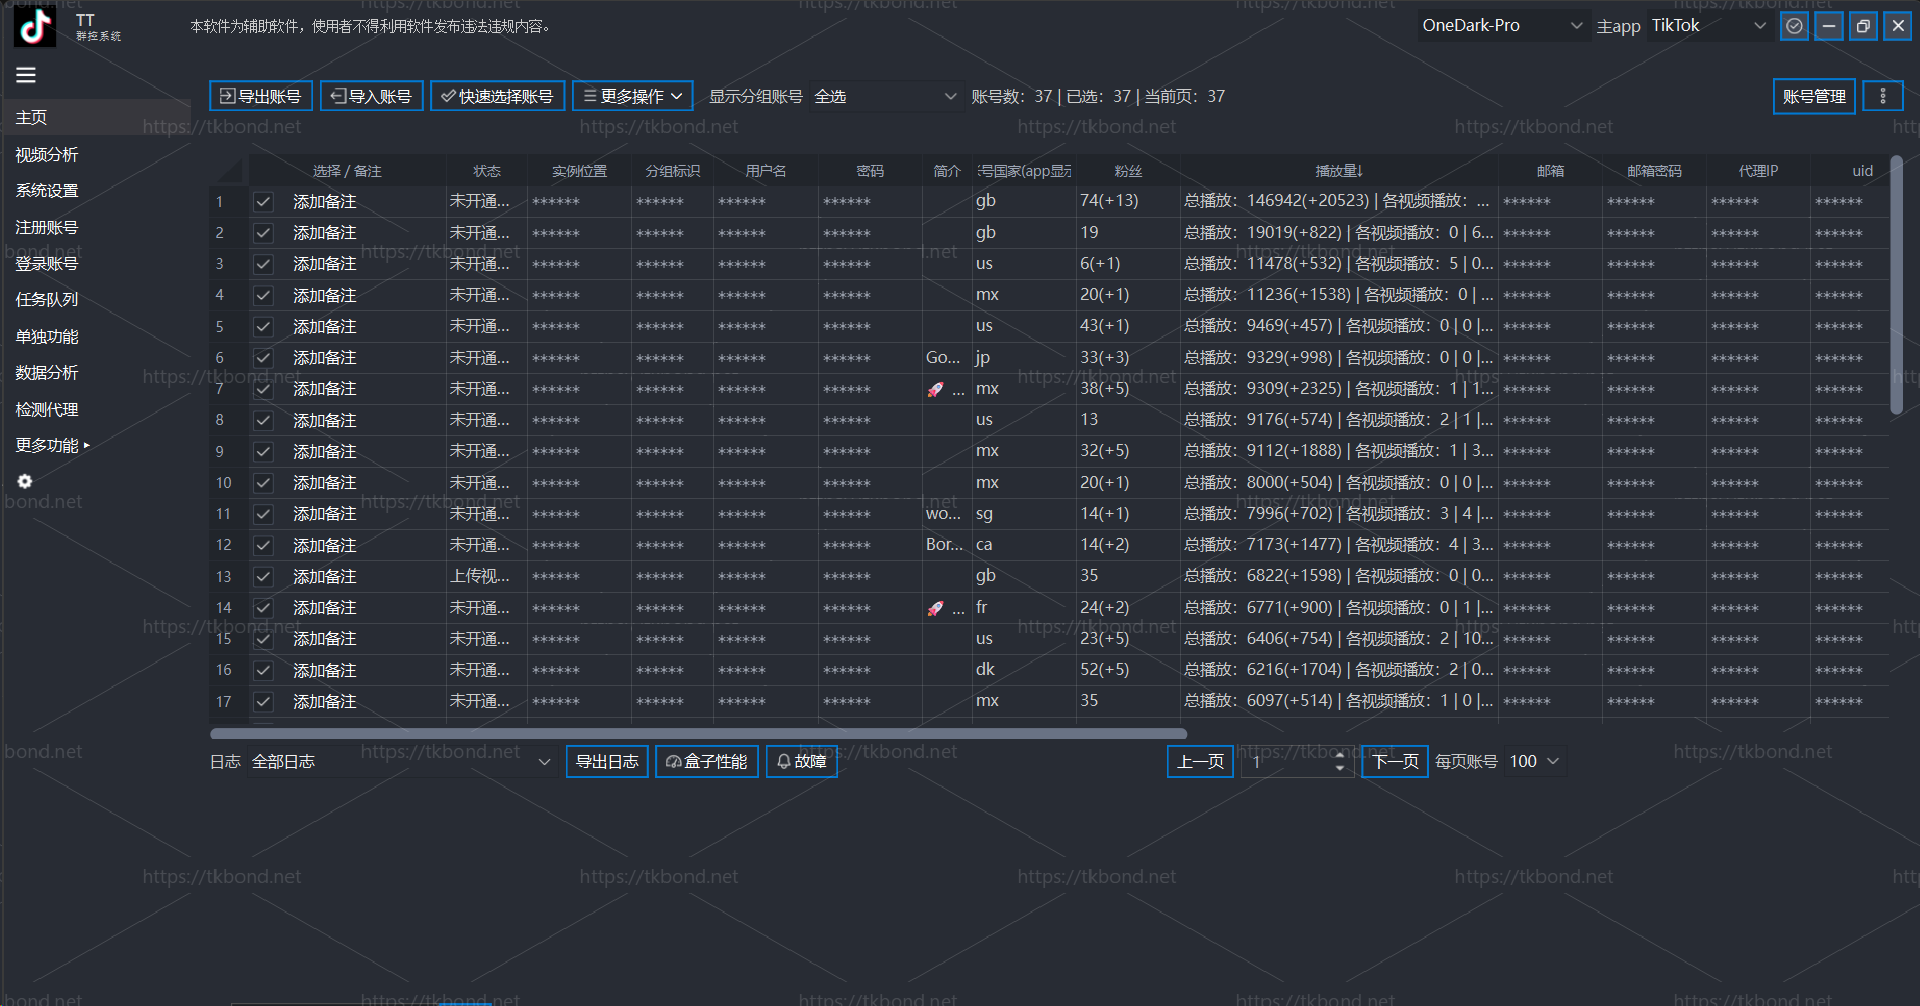Click the table's horizontal scrollbar
The image size is (1920, 1006).
click(x=700, y=734)
